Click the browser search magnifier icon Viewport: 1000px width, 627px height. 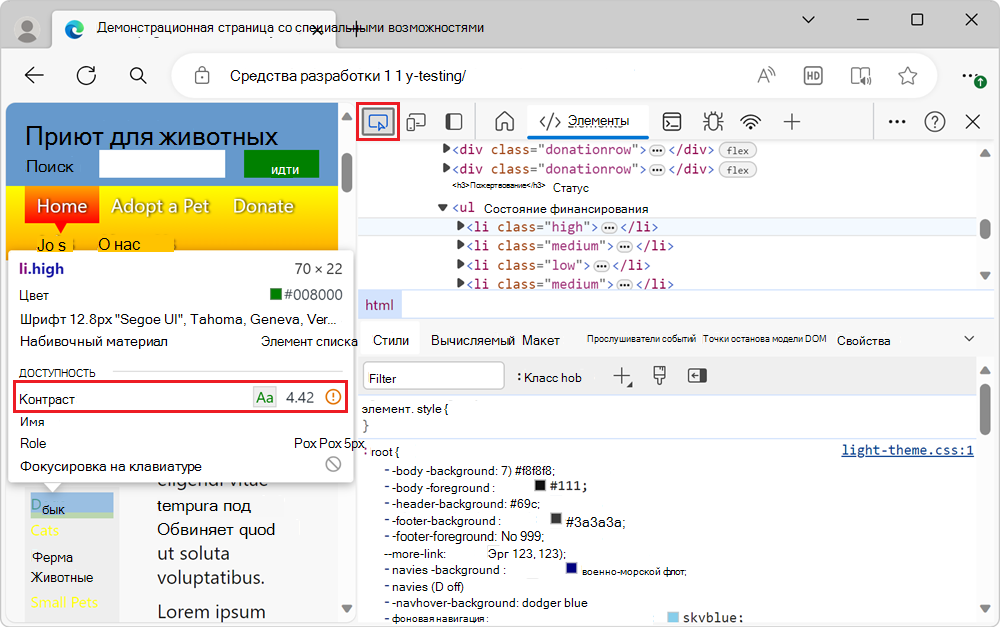coord(138,75)
